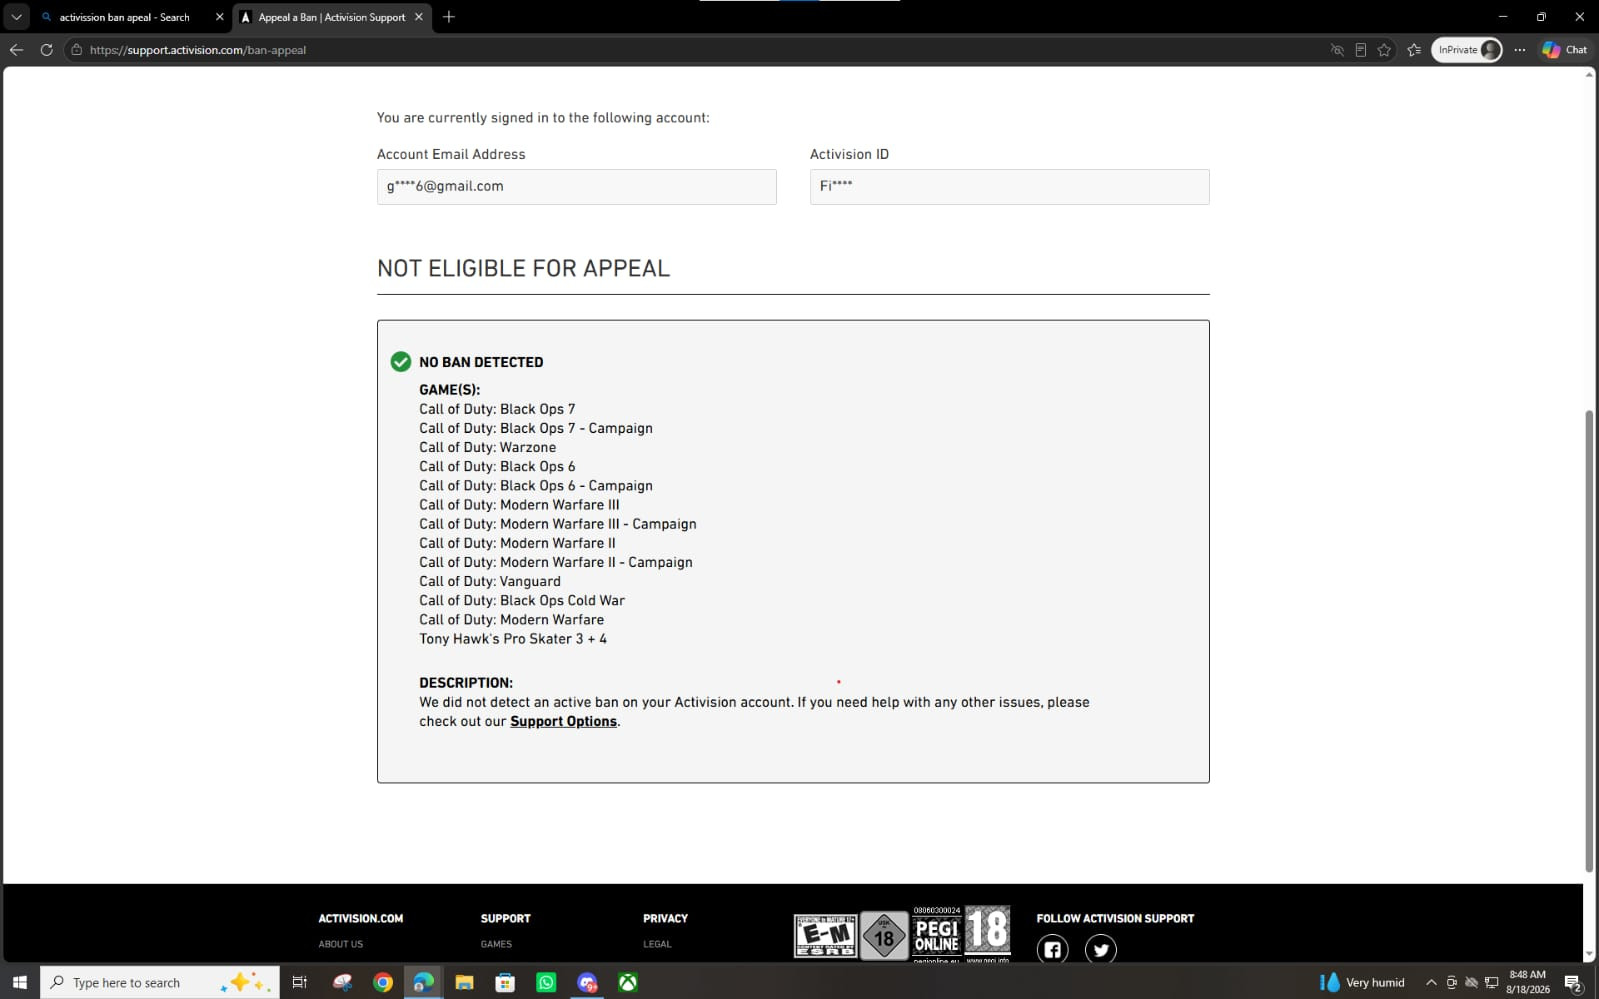Click the green No Ban Detected checkmark

click(401, 362)
